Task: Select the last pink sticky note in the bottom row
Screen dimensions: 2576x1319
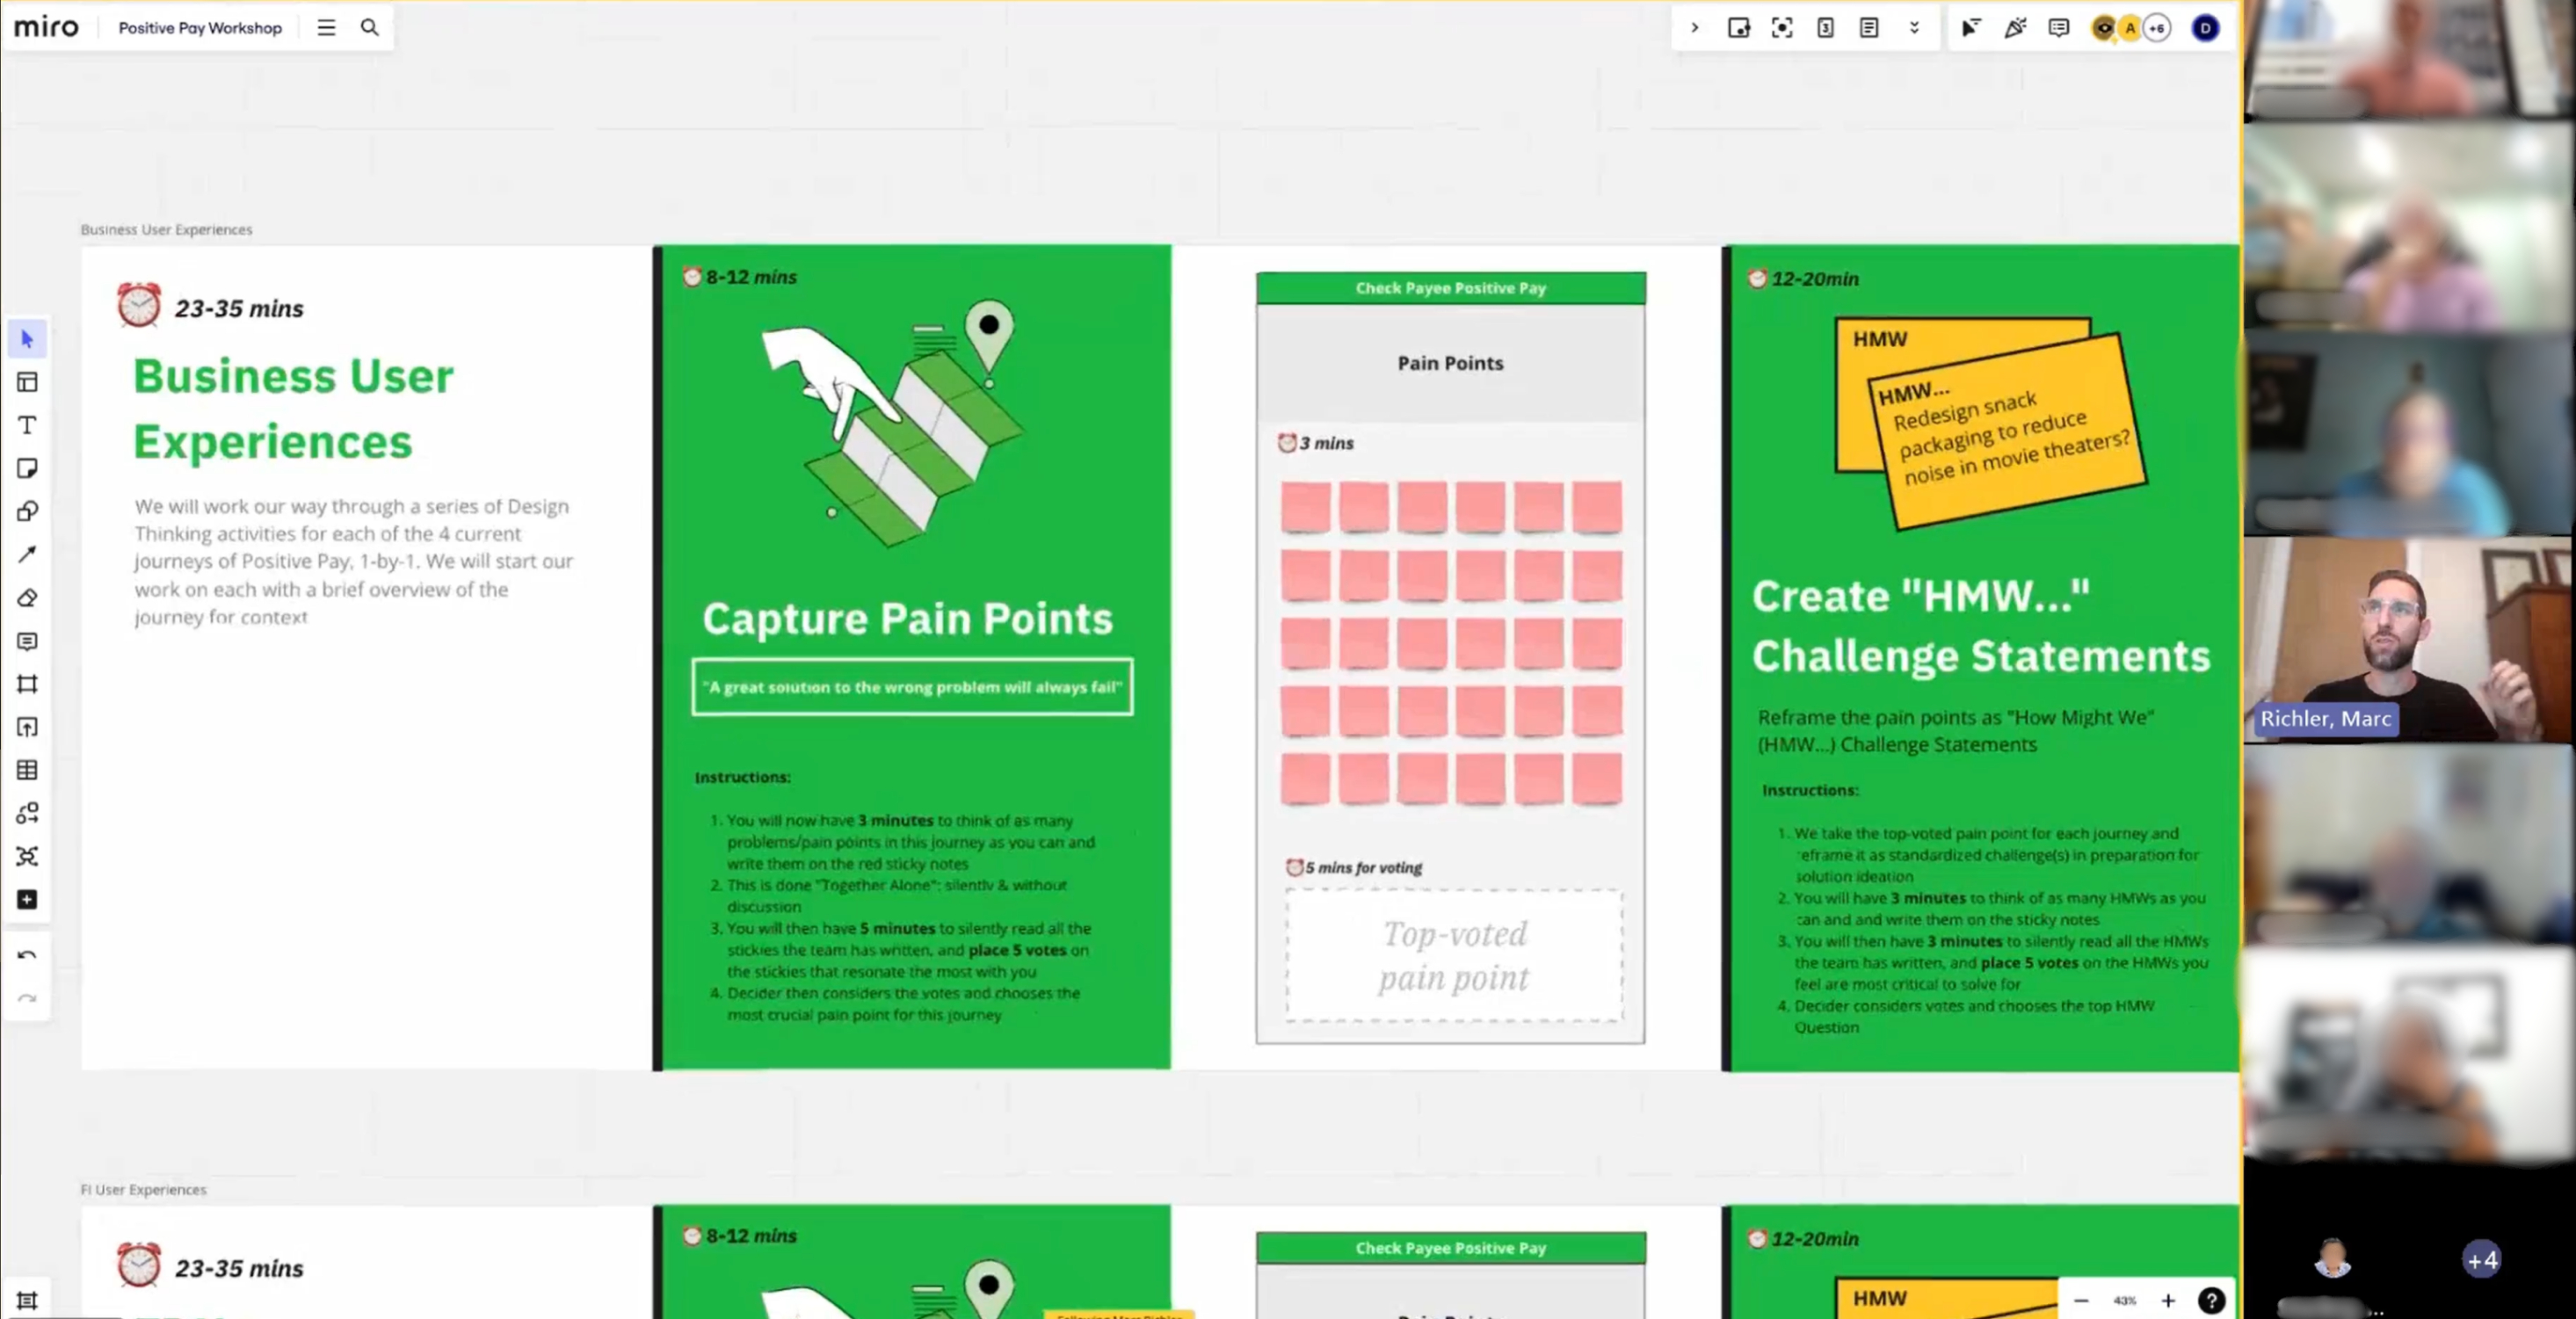Action: pyautogui.click(x=1597, y=779)
